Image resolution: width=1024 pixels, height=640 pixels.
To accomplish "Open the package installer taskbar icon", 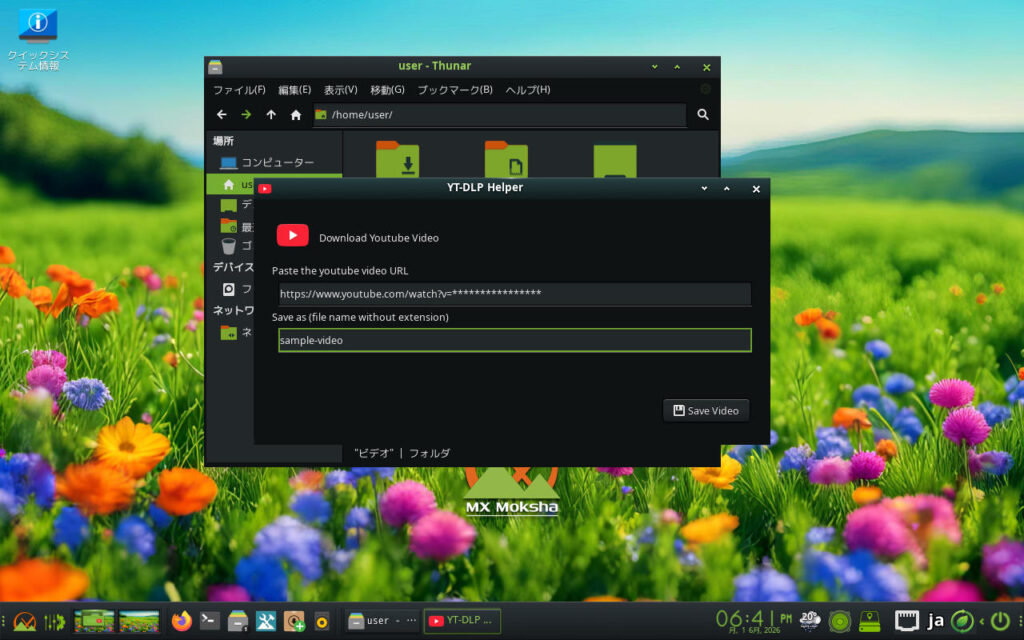I will (294, 620).
